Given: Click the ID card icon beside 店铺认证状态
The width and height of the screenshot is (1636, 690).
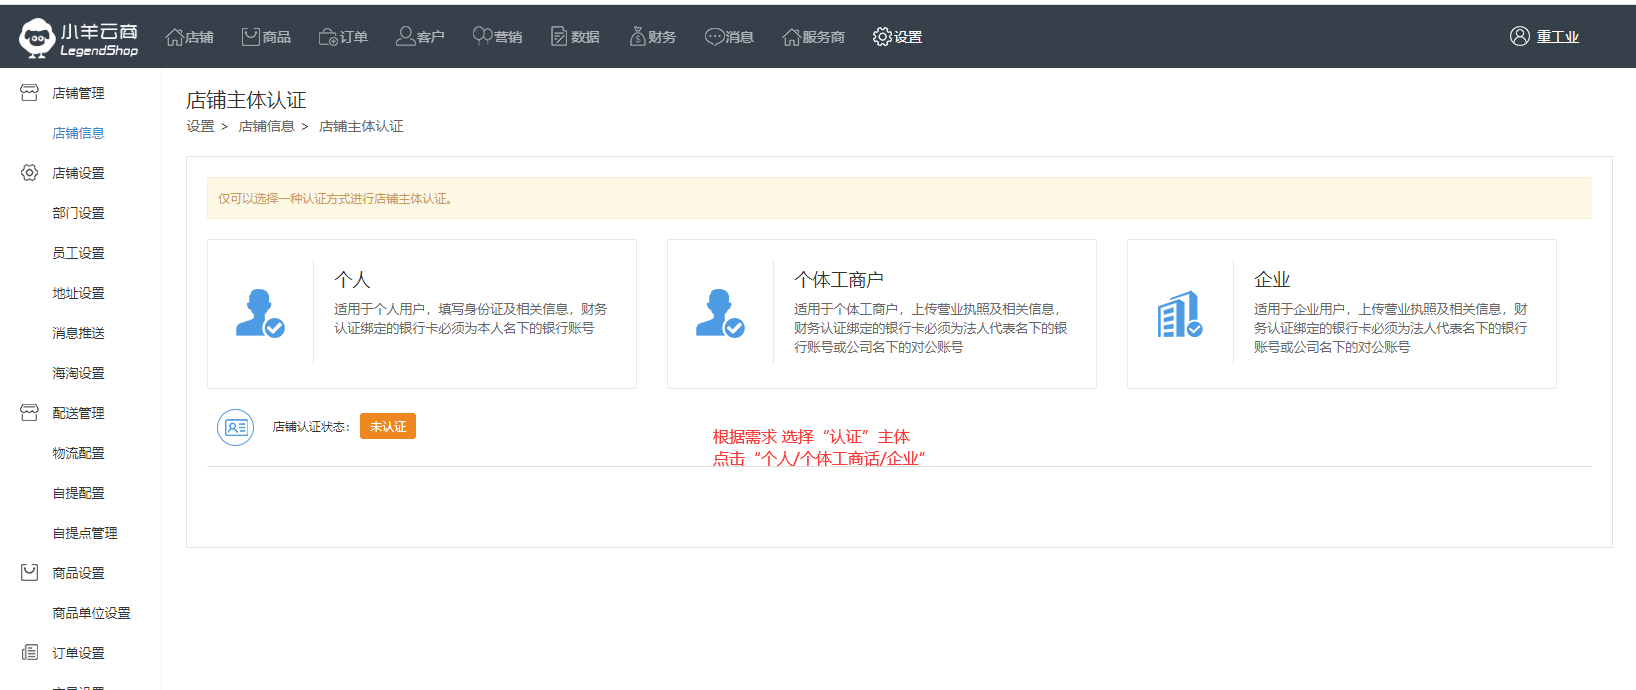Looking at the screenshot, I should [235, 427].
